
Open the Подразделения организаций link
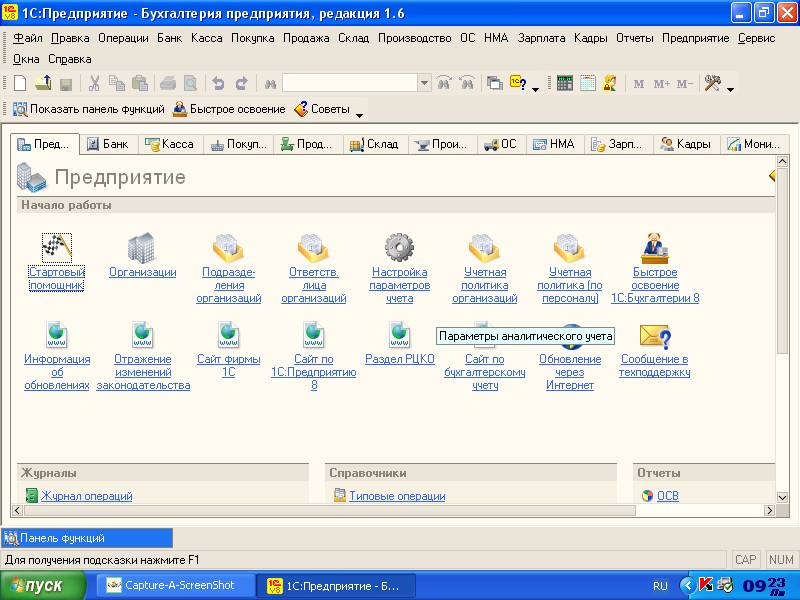[x=229, y=285]
